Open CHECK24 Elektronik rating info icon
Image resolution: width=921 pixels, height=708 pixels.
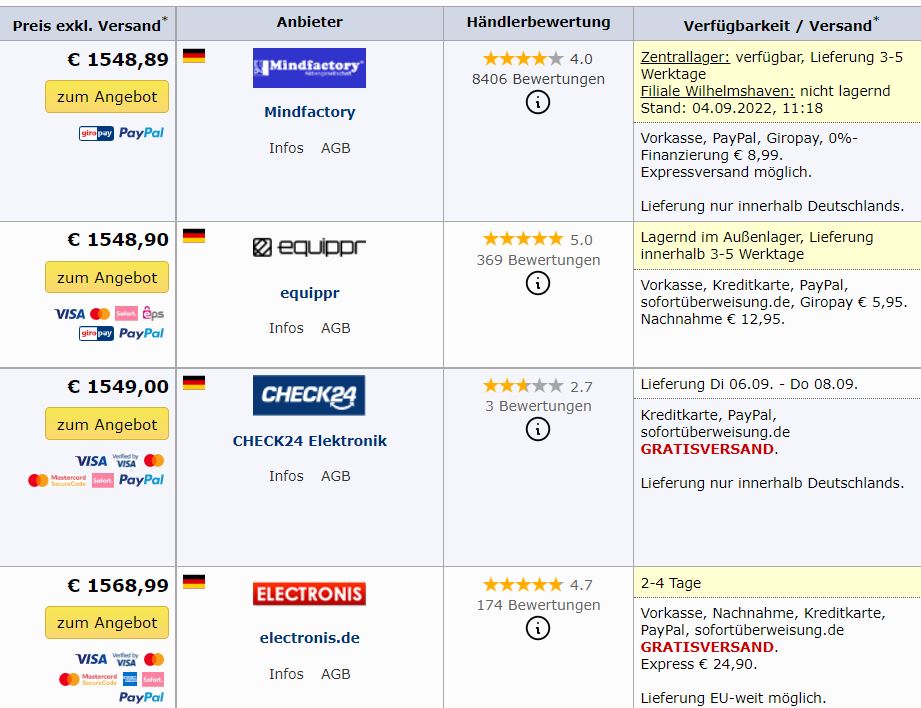point(538,429)
